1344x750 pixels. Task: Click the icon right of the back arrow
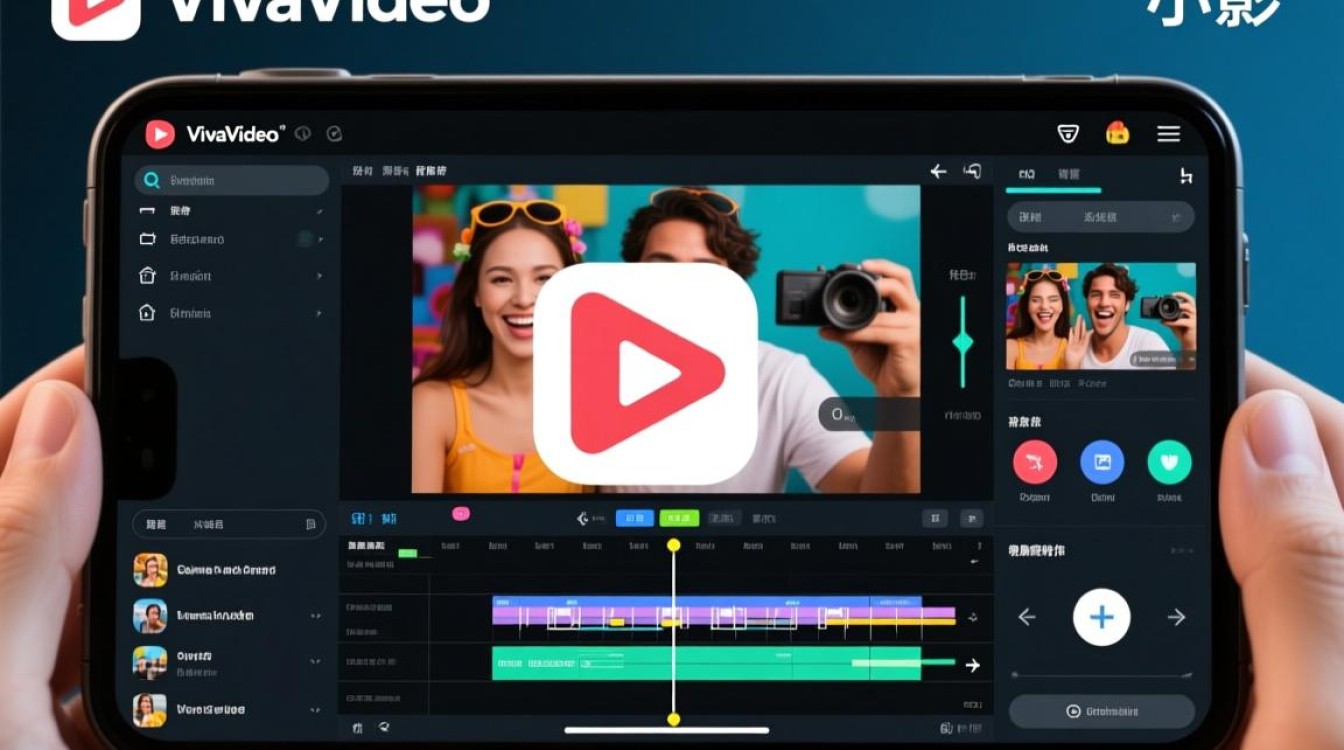tap(972, 172)
